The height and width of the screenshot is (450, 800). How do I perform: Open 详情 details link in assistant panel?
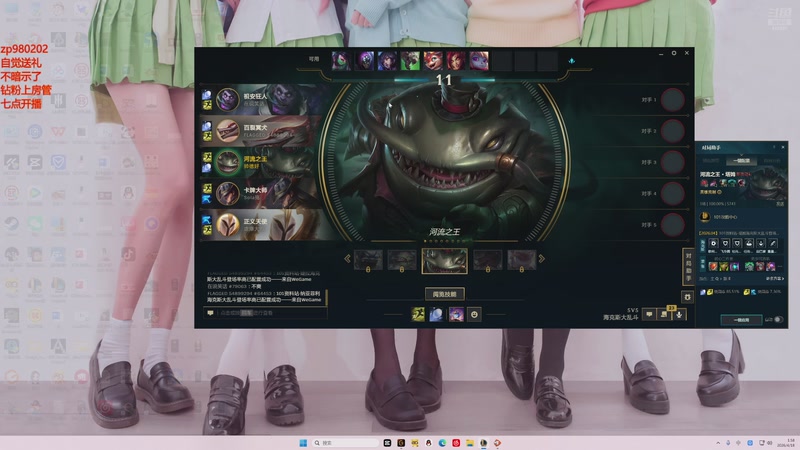pos(780,204)
